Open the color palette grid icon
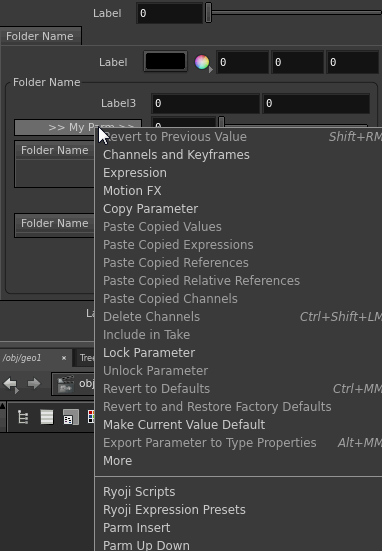Image resolution: width=382 pixels, height=551 pixels. coord(91,417)
